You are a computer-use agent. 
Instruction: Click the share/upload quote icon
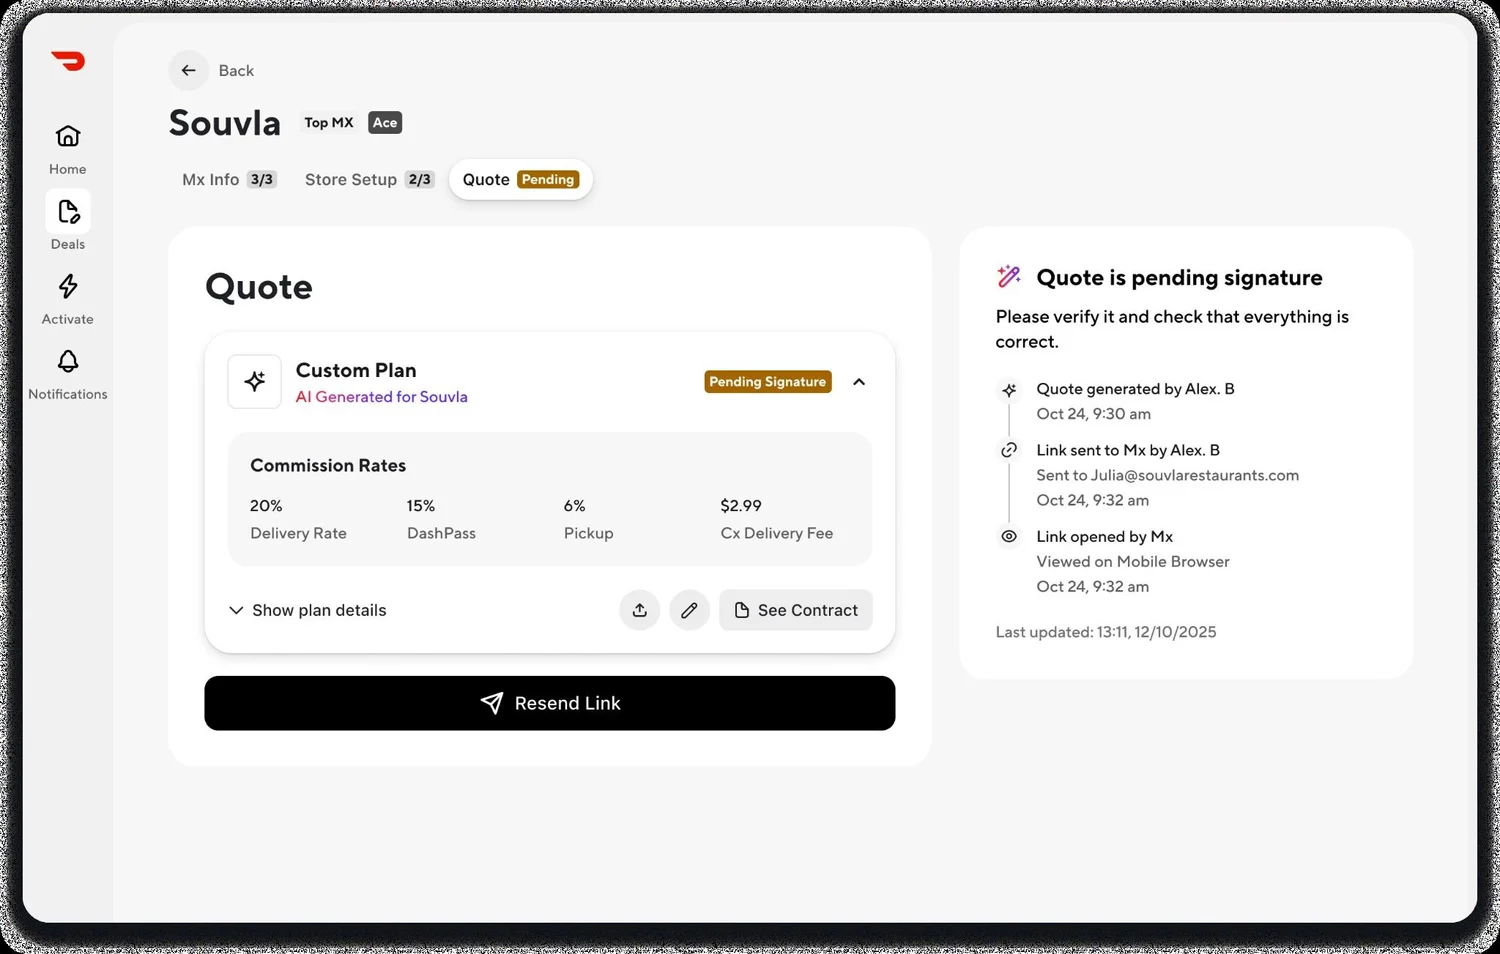tap(640, 610)
